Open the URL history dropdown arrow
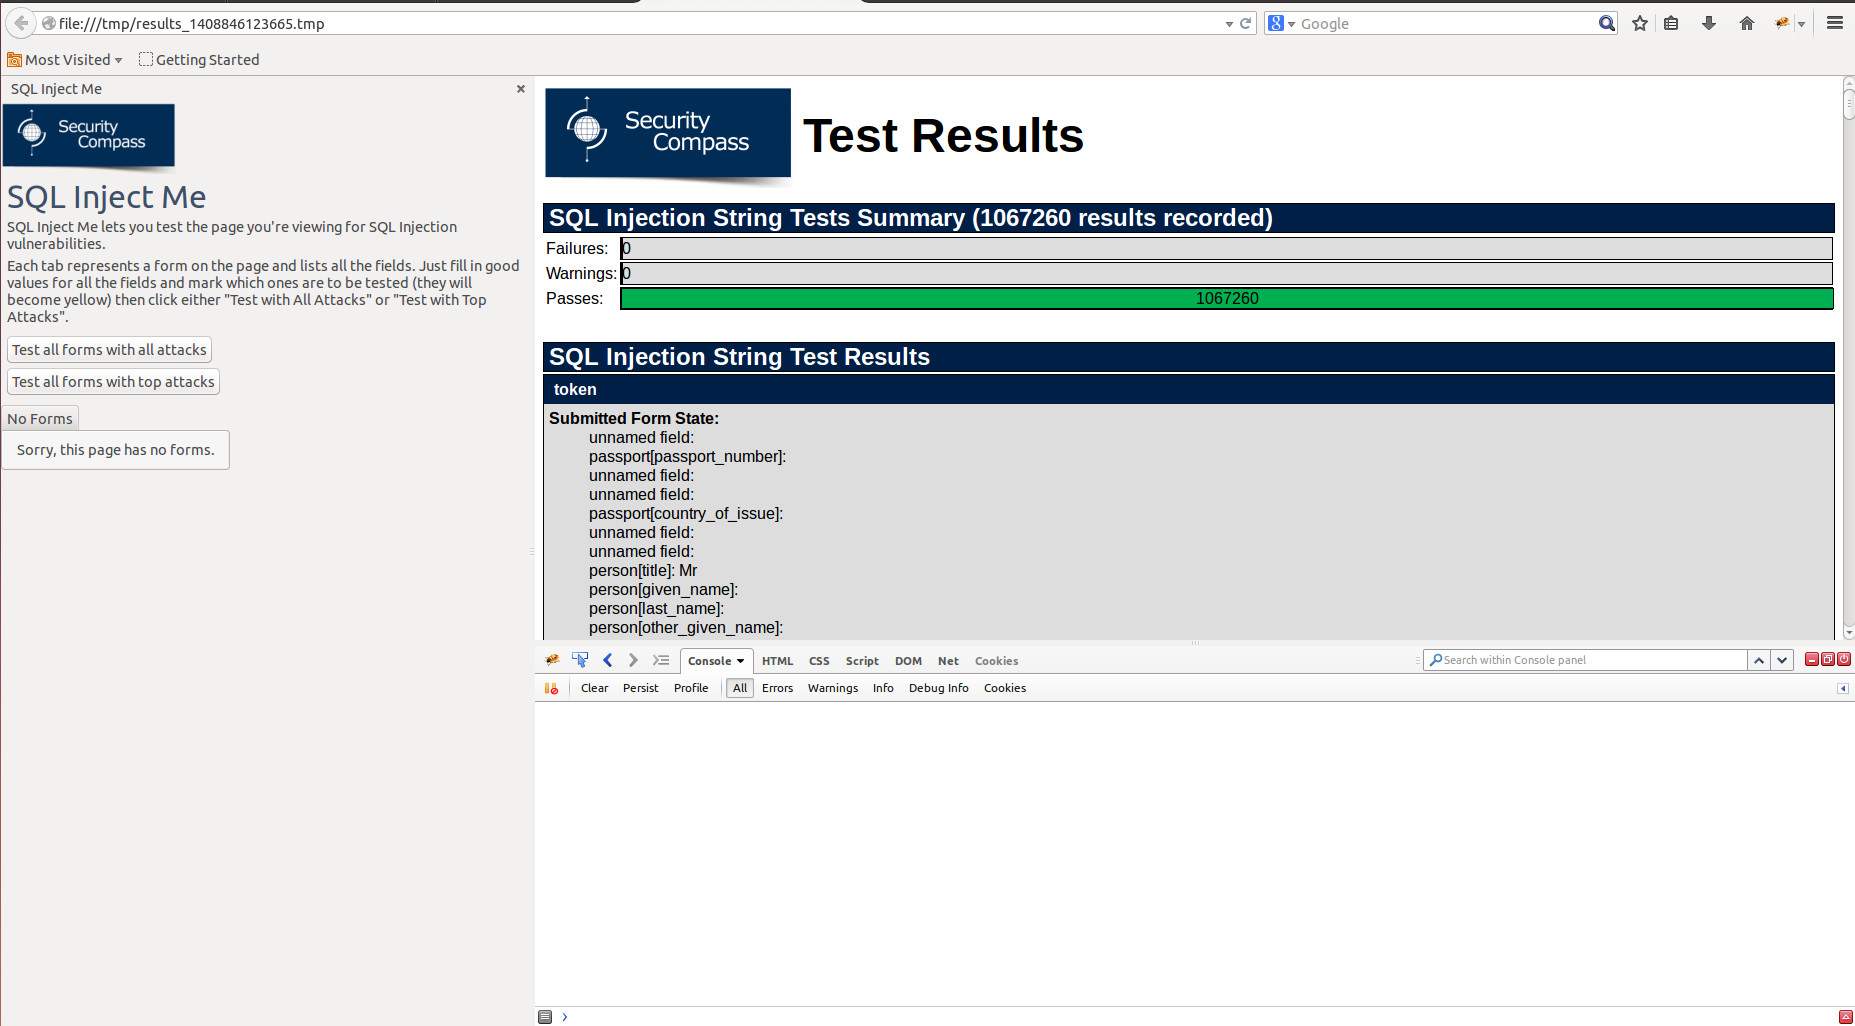 point(1229,24)
